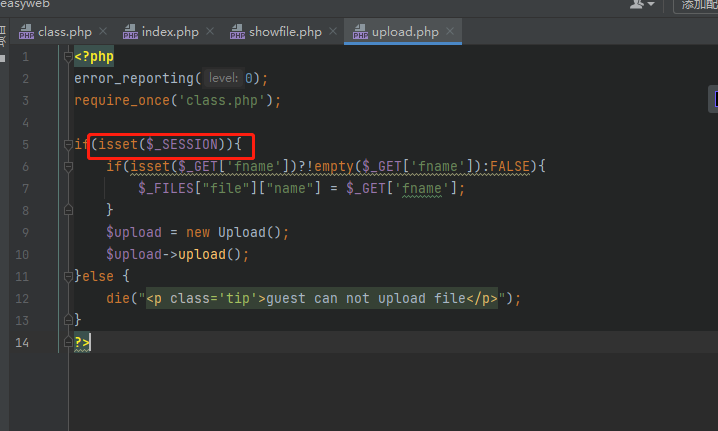
Task: Collapse the if block fold on line 5
Action: pos(68,145)
